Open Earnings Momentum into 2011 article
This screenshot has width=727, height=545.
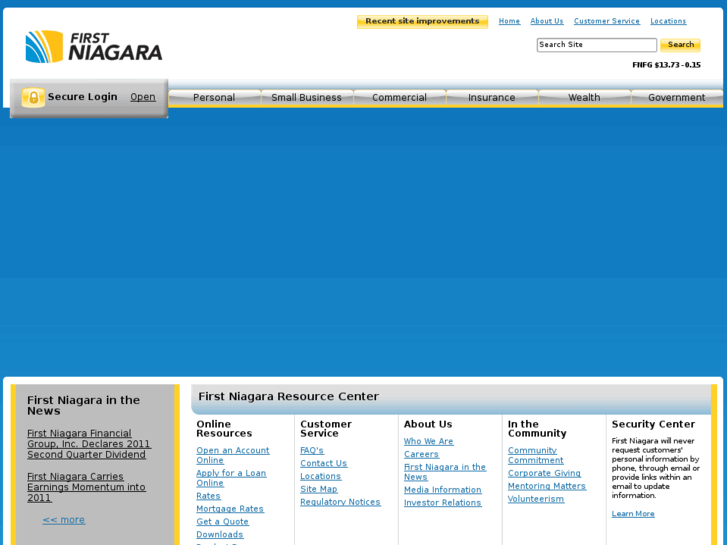pyautogui.click(x=86, y=487)
